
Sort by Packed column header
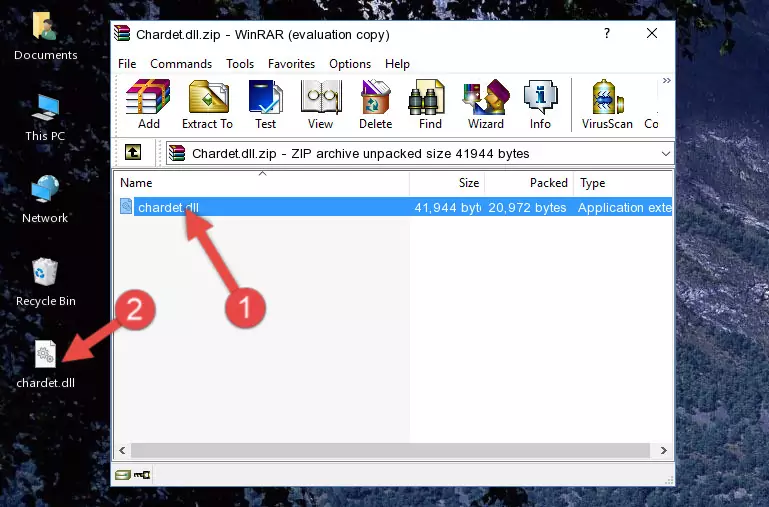pyautogui.click(x=529, y=183)
